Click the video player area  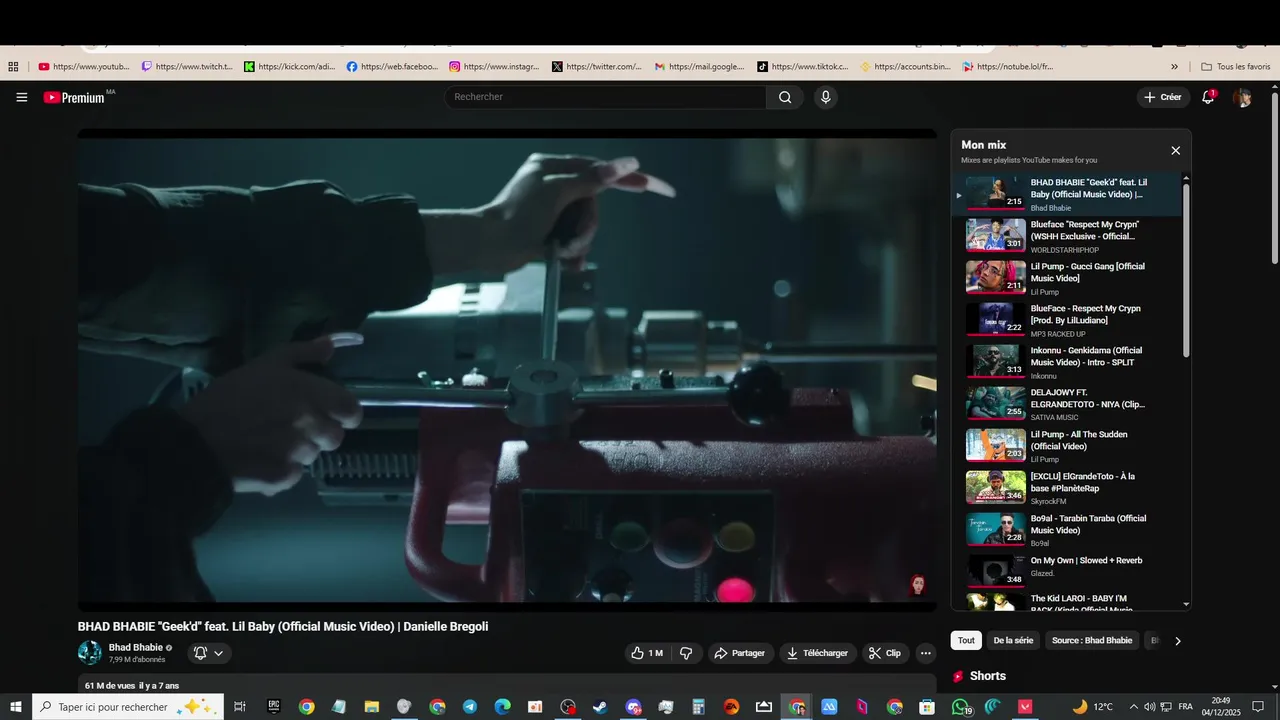click(x=507, y=369)
